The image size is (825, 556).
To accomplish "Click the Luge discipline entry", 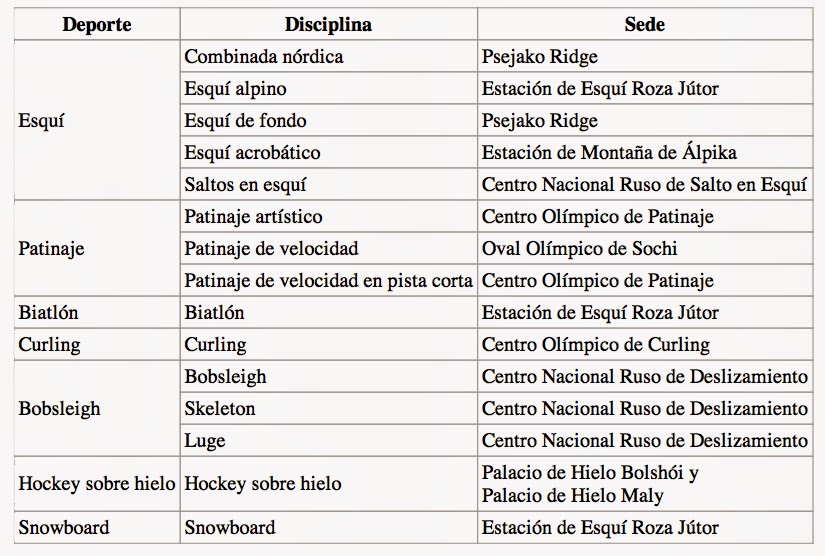I will pyautogui.click(x=205, y=441).
